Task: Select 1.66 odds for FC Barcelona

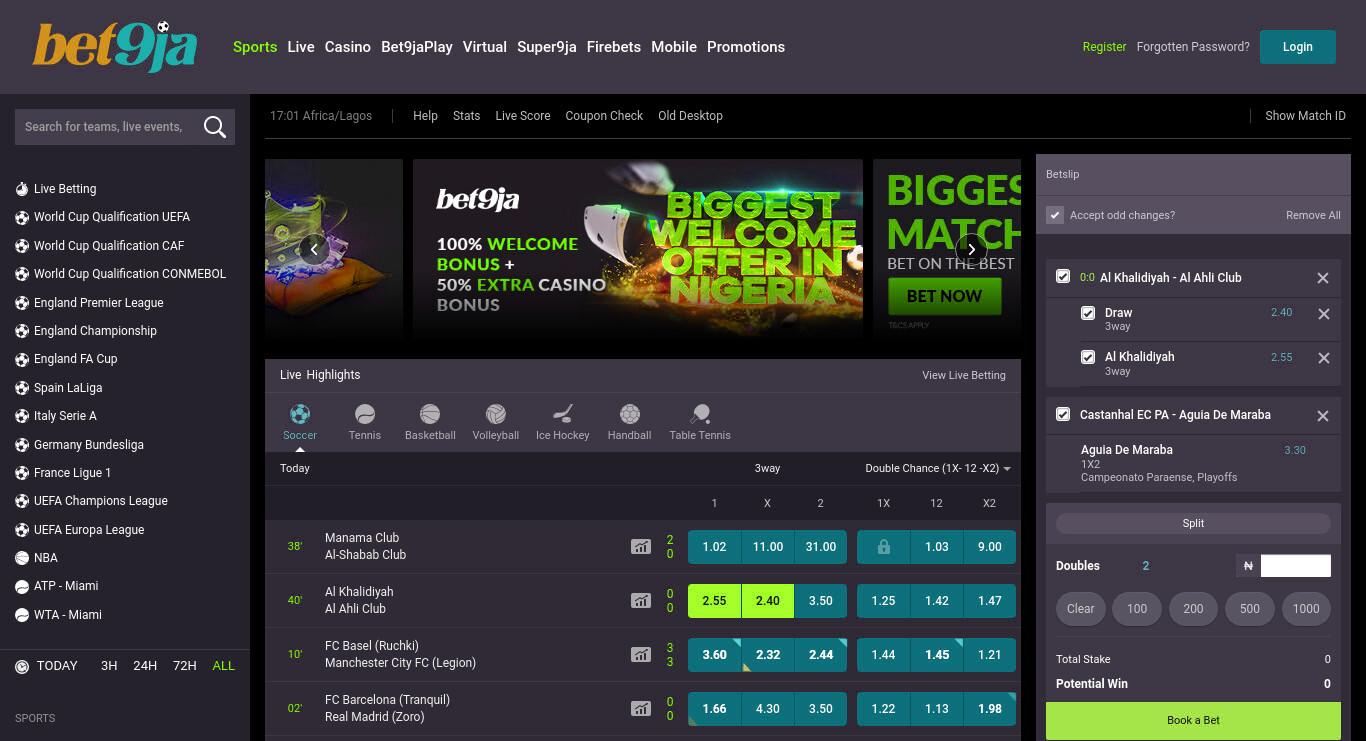Action: pos(715,709)
